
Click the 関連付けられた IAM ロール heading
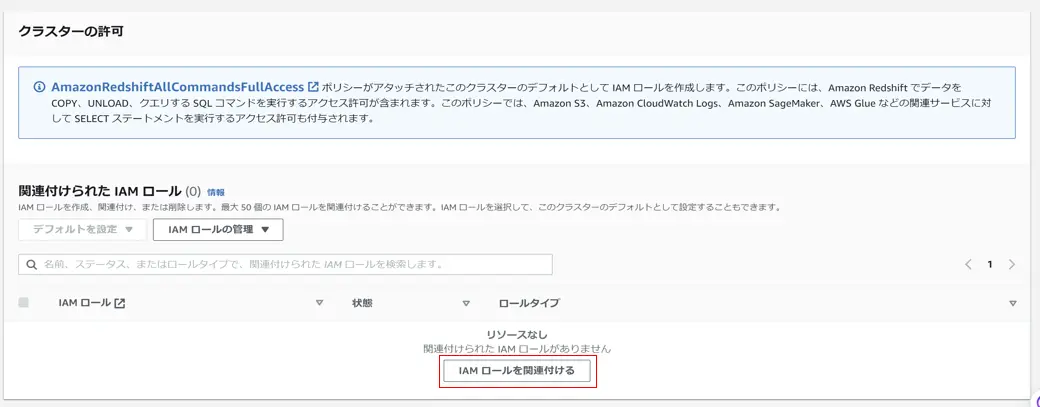click(x=99, y=192)
